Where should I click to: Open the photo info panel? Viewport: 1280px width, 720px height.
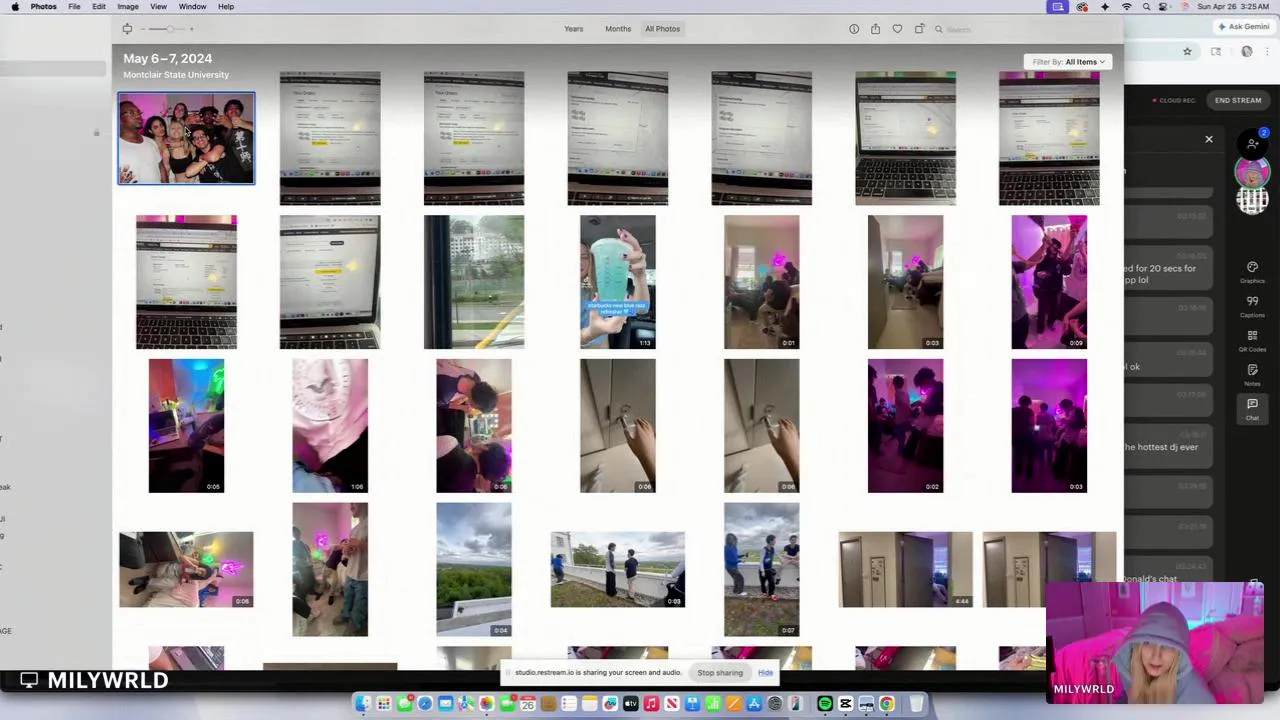tap(854, 29)
